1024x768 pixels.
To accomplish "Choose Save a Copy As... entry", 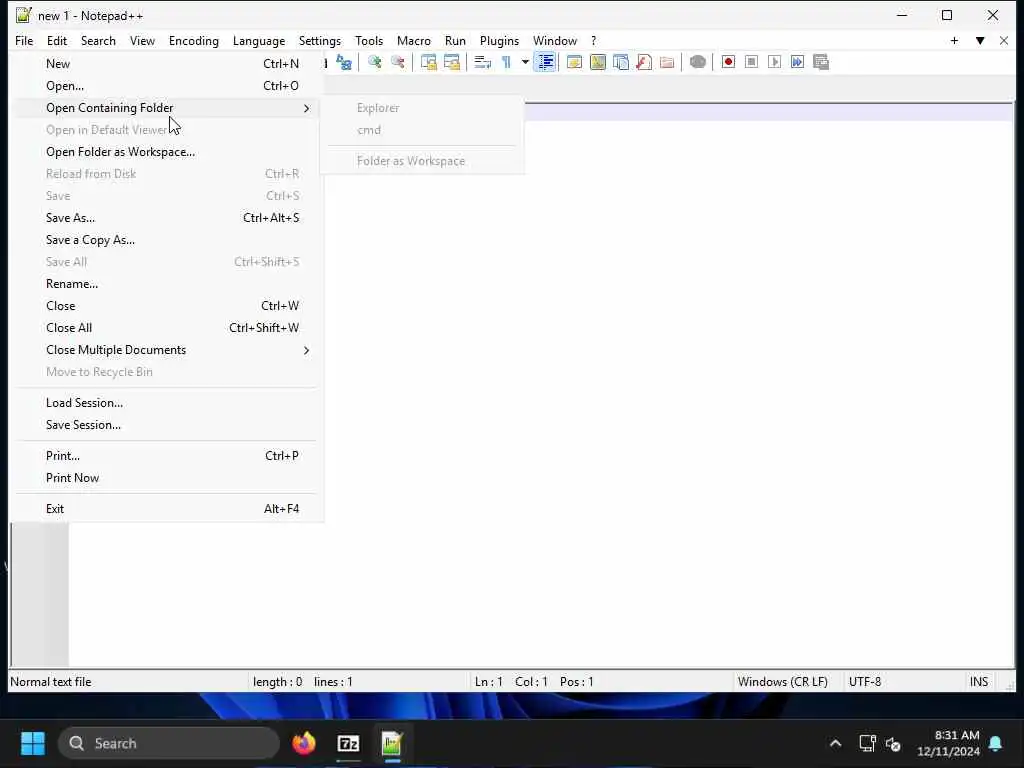I will 167,240.
